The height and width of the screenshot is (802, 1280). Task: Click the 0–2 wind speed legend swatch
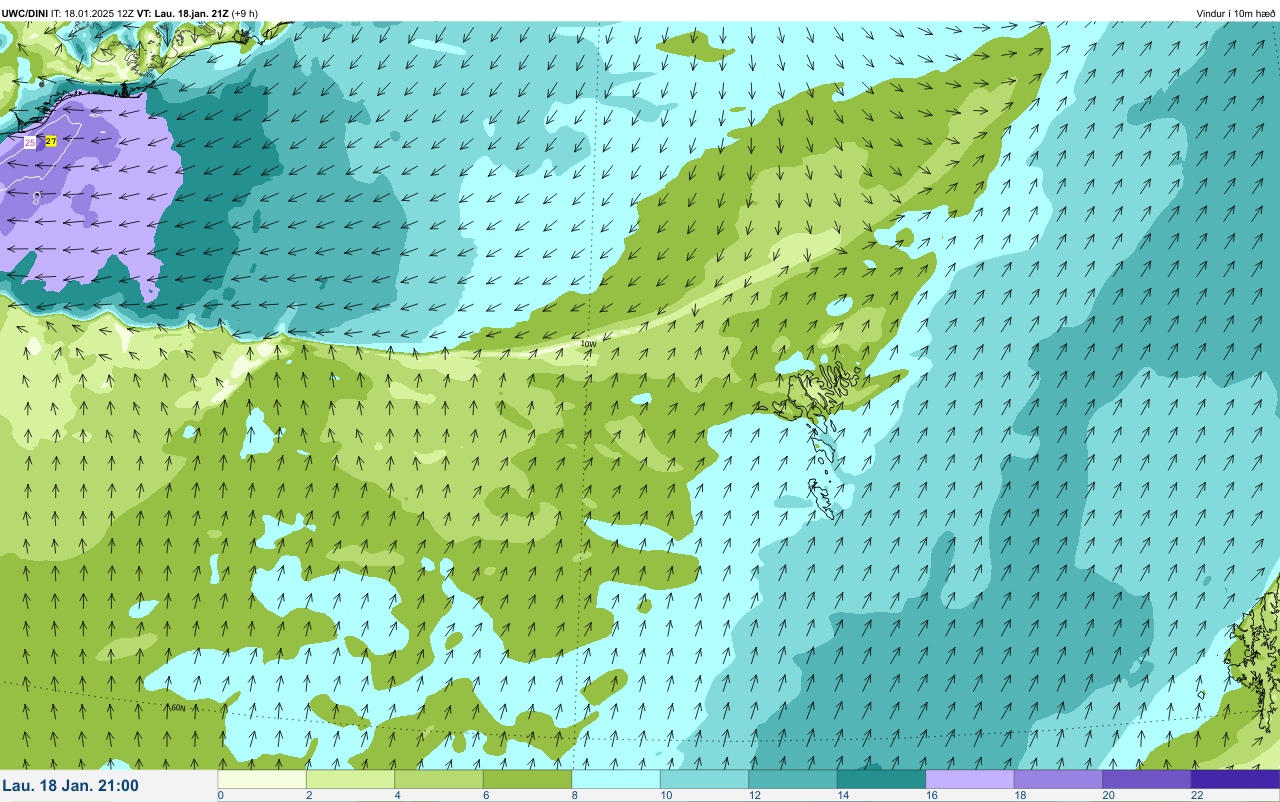262,779
